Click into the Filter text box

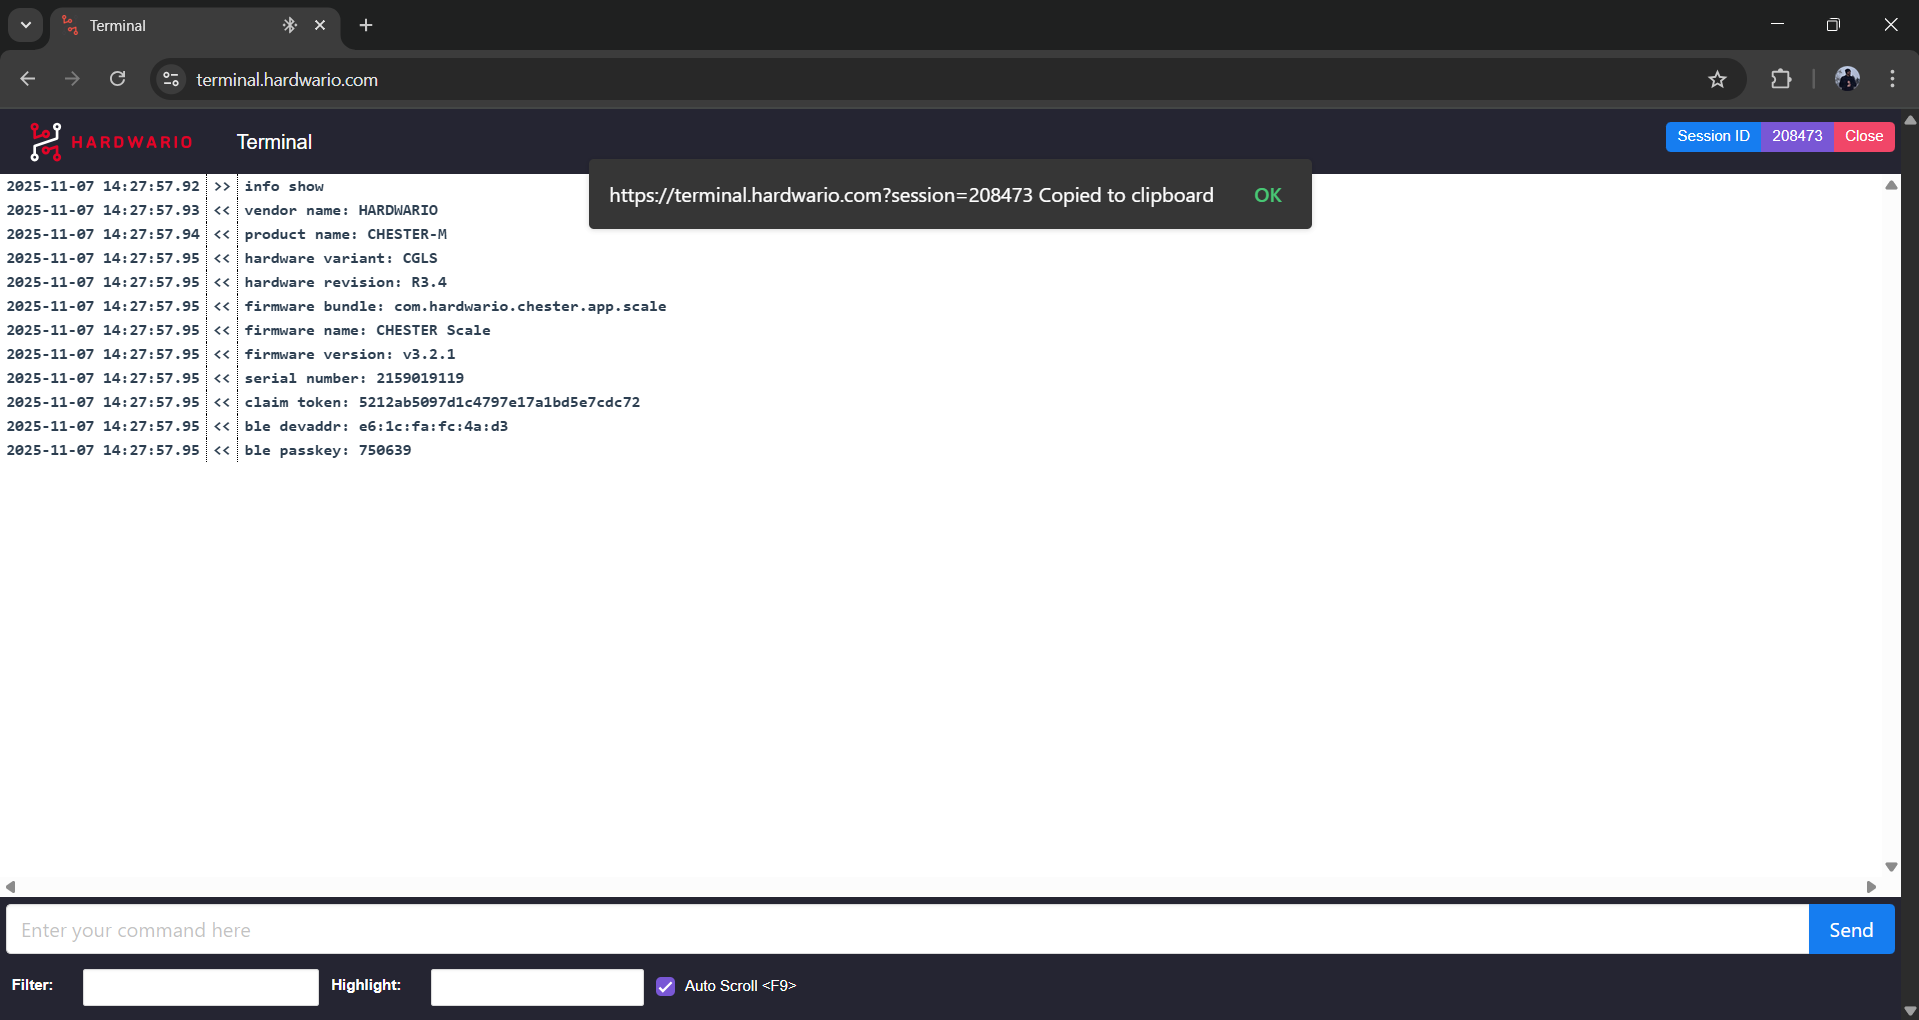(201, 987)
